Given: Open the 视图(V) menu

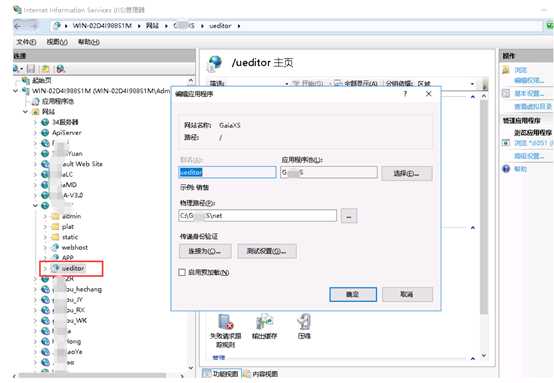Looking at the screenshot, I should point(57,42).
